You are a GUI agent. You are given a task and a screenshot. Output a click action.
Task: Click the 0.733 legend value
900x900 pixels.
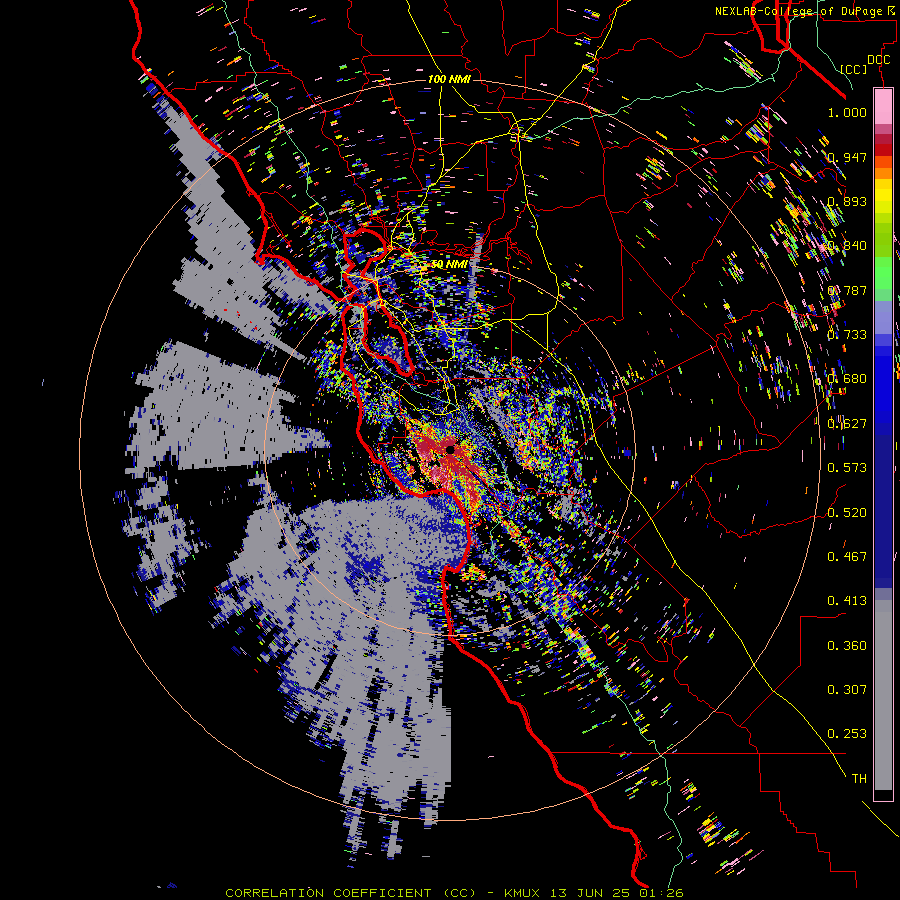coord(847,334)
